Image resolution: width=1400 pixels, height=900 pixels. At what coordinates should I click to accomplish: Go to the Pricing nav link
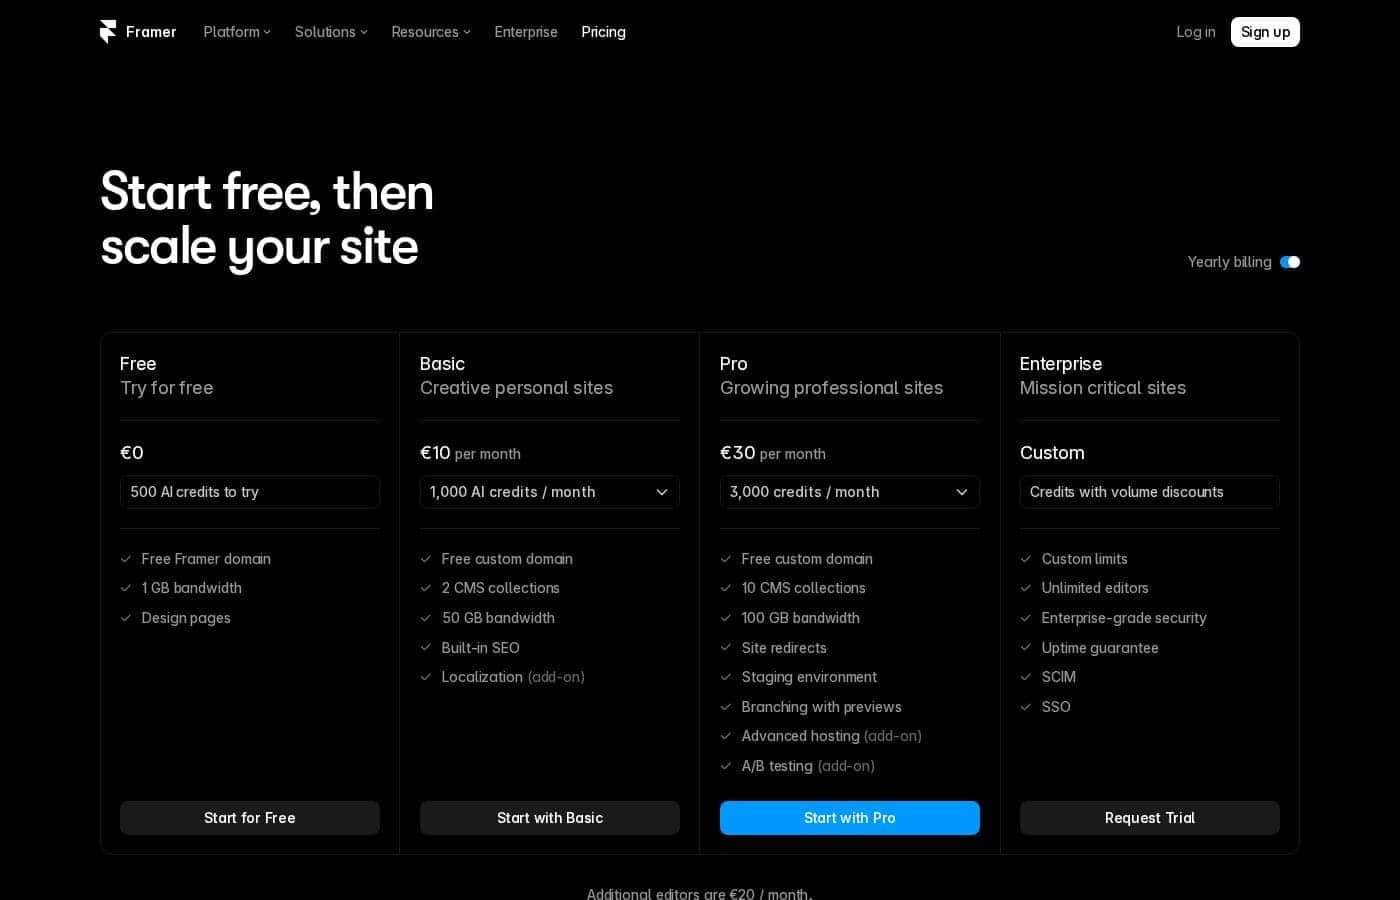click(604, 32)
